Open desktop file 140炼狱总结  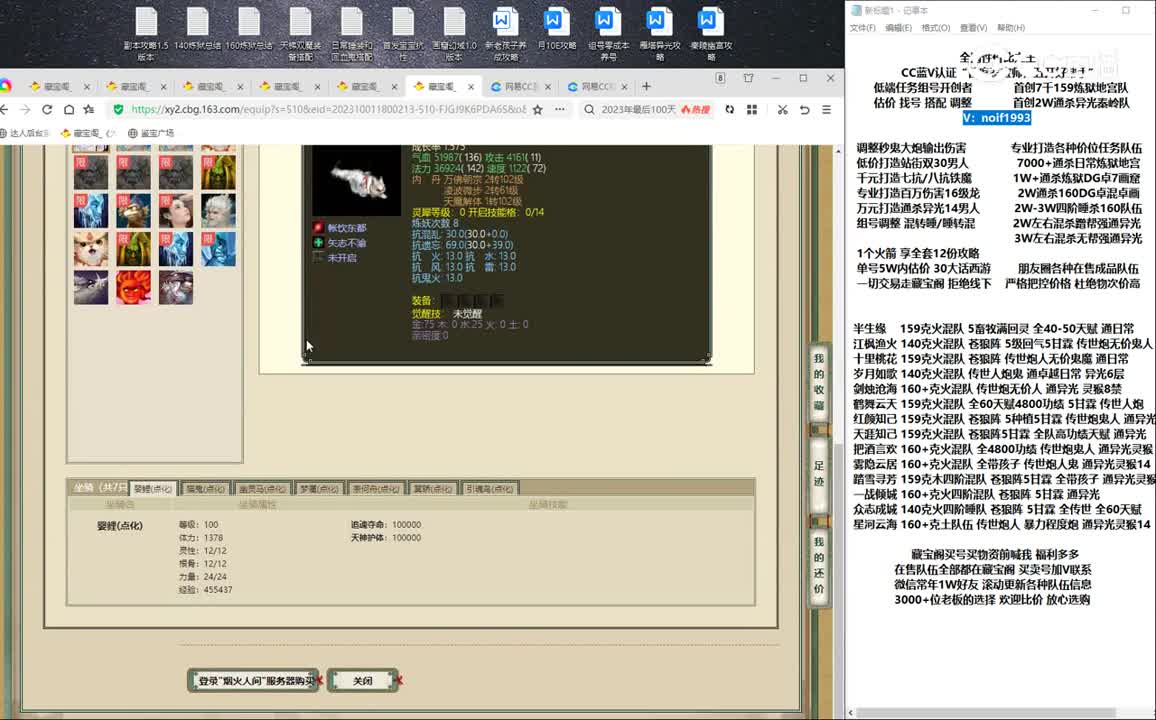tap(198, 29)
